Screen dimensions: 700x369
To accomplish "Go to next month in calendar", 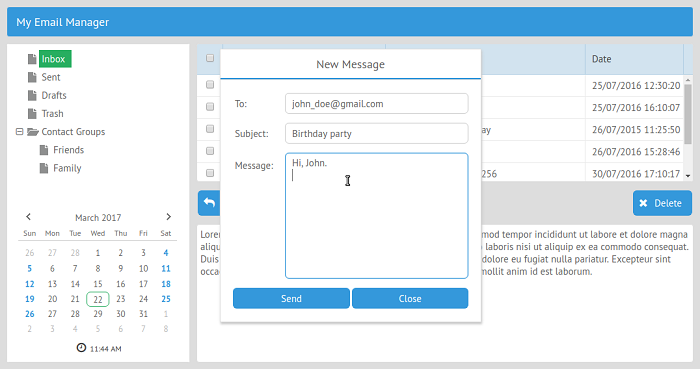I will tap(168, 217).
